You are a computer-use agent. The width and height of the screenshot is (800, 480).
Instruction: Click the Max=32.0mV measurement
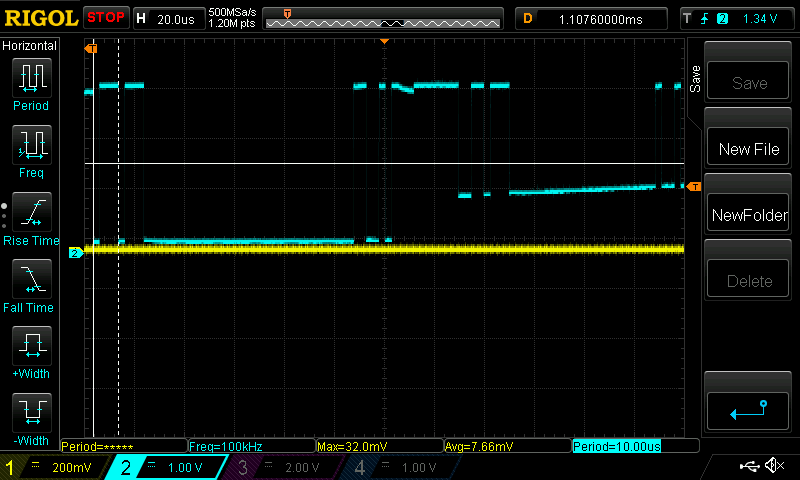tap(380, 446)
